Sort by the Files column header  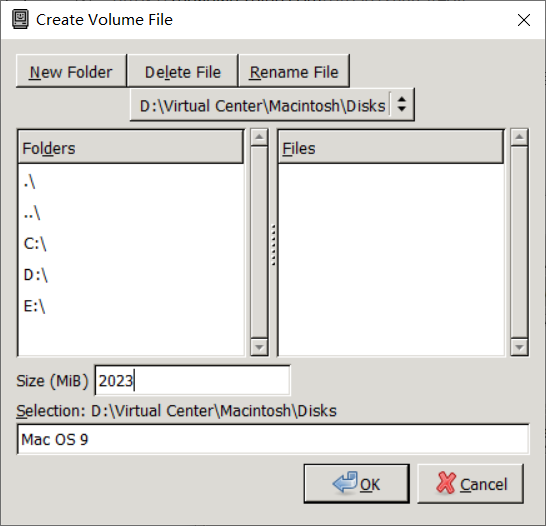[x=391, y=147]
